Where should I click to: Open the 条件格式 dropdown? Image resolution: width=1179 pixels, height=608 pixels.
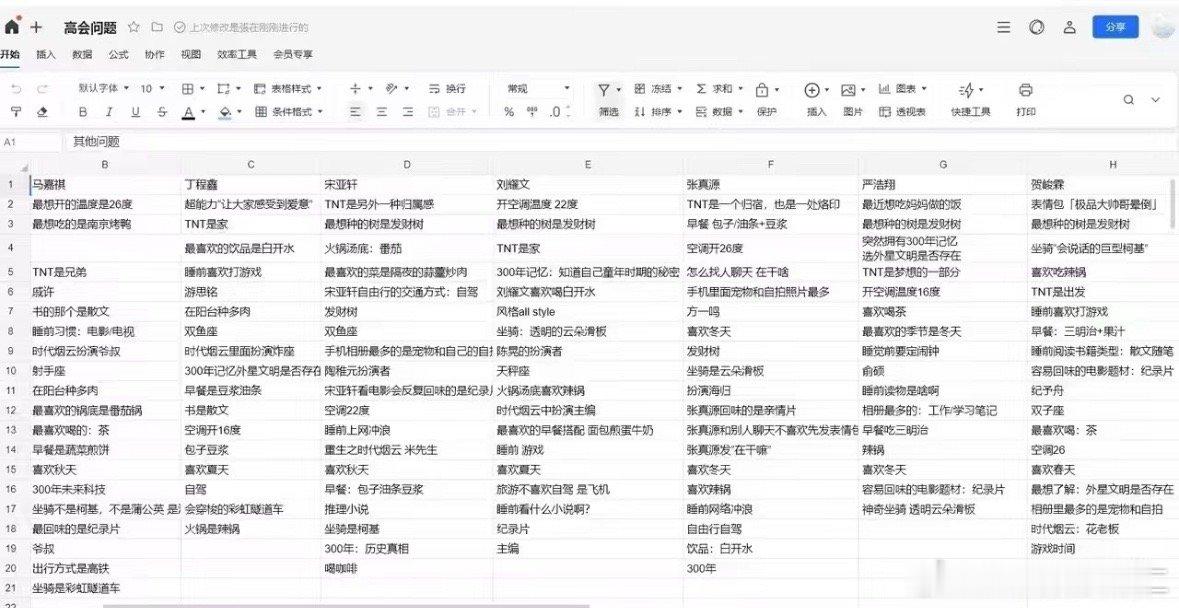[289, 111]
